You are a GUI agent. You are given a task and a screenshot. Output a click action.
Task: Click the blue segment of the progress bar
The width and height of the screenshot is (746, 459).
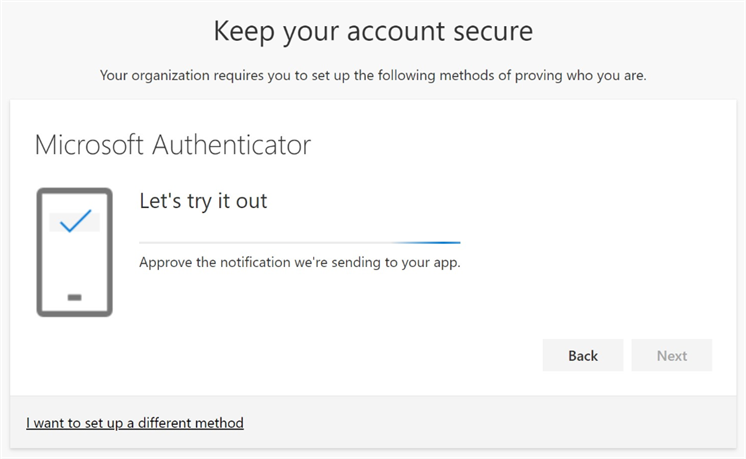pos(430,242)
